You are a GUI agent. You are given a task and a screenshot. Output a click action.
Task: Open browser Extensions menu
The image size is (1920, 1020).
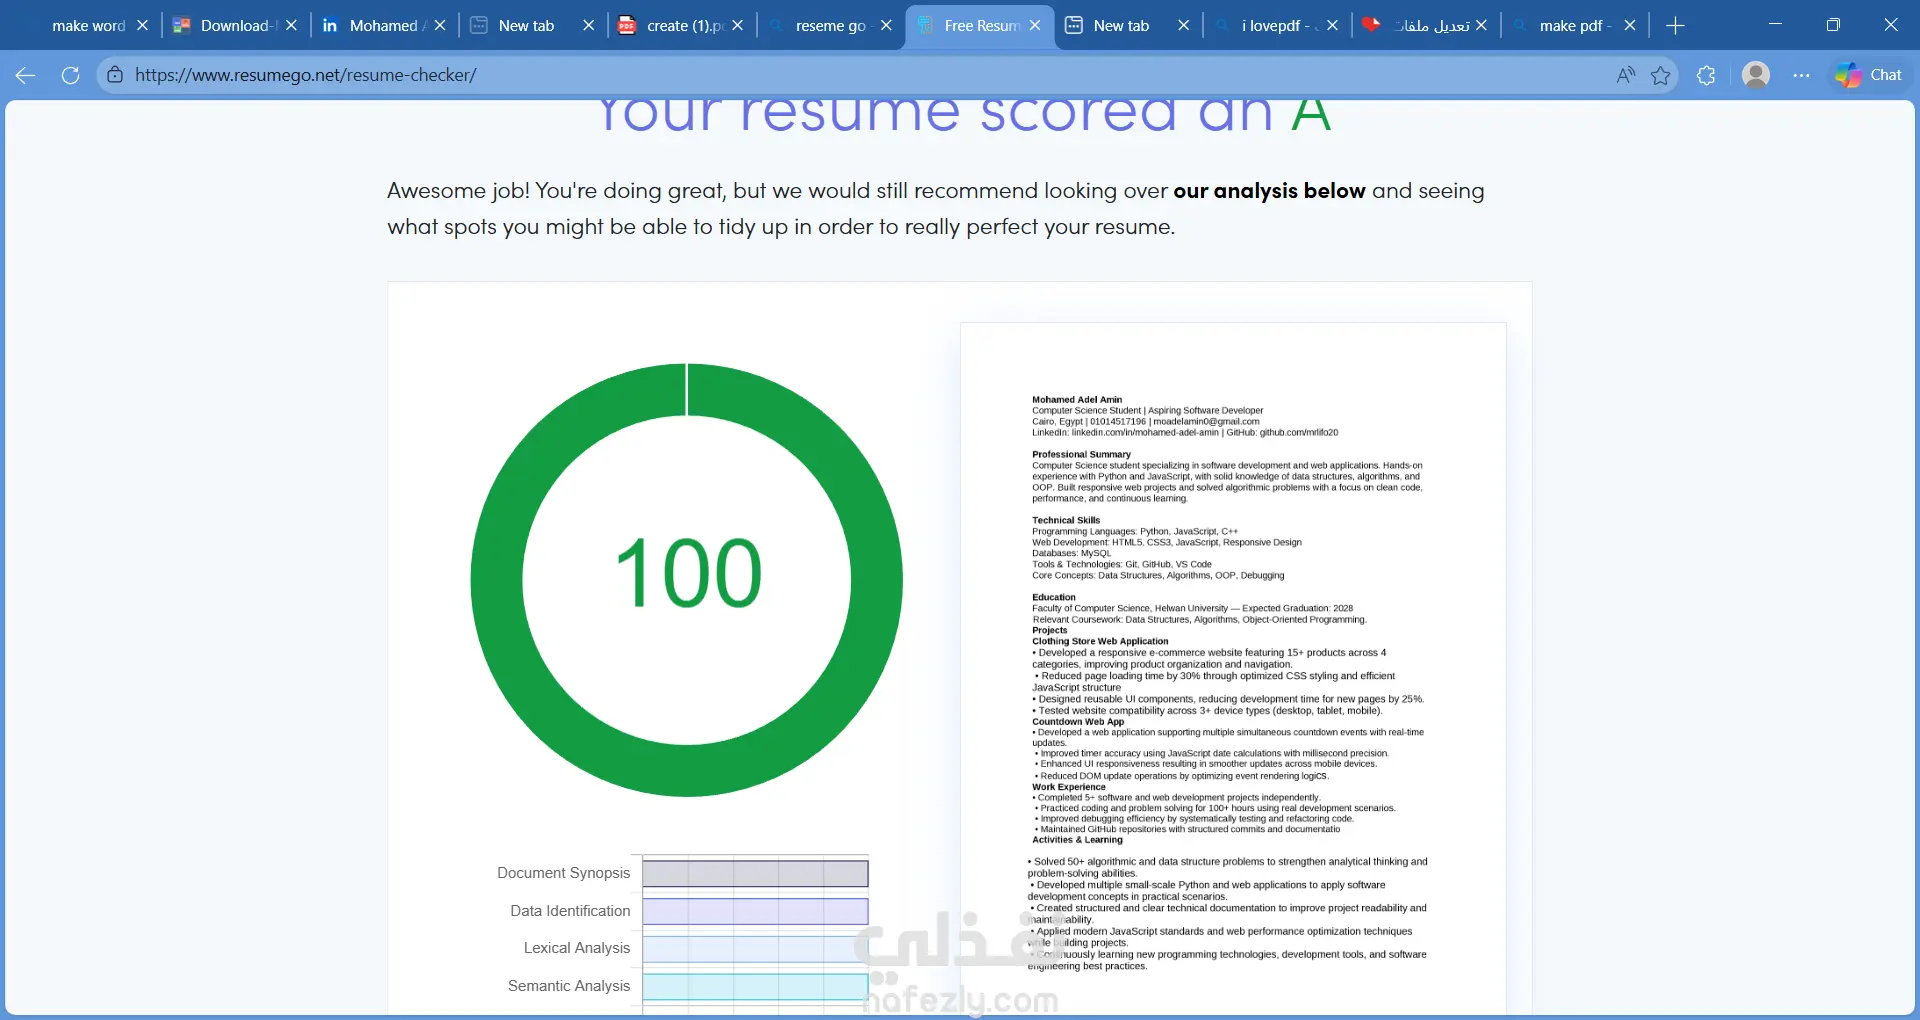pos(1706,75)
